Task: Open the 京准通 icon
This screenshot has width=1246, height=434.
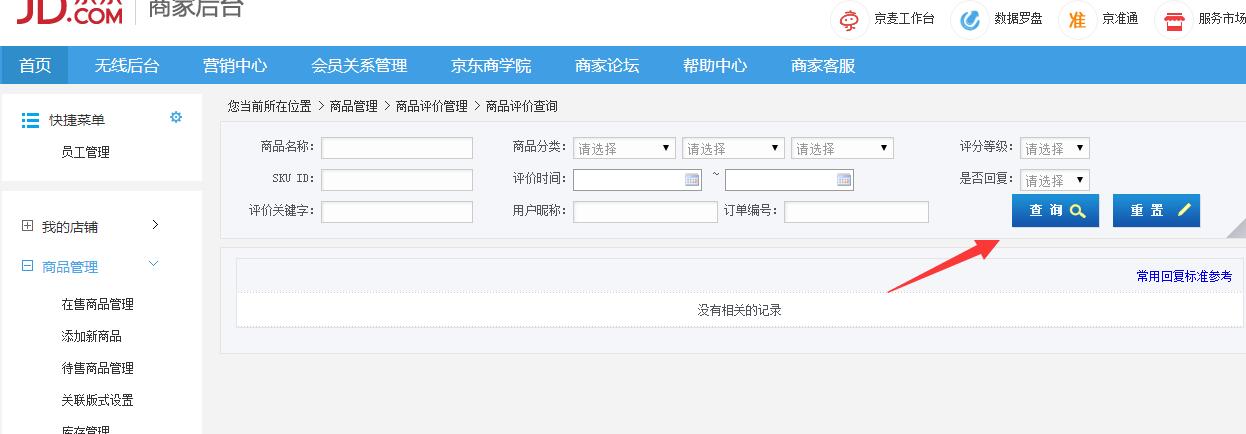Action: click(1077, 19)
